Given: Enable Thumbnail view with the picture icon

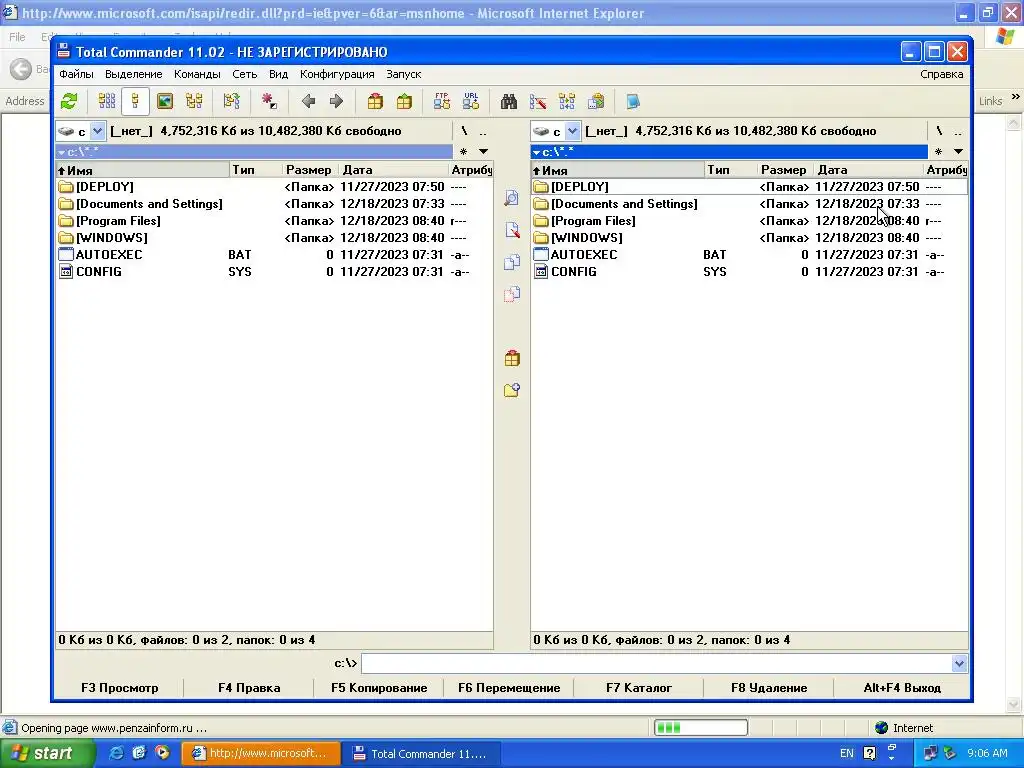Looking at the screenshot, I should coord(165,101).
